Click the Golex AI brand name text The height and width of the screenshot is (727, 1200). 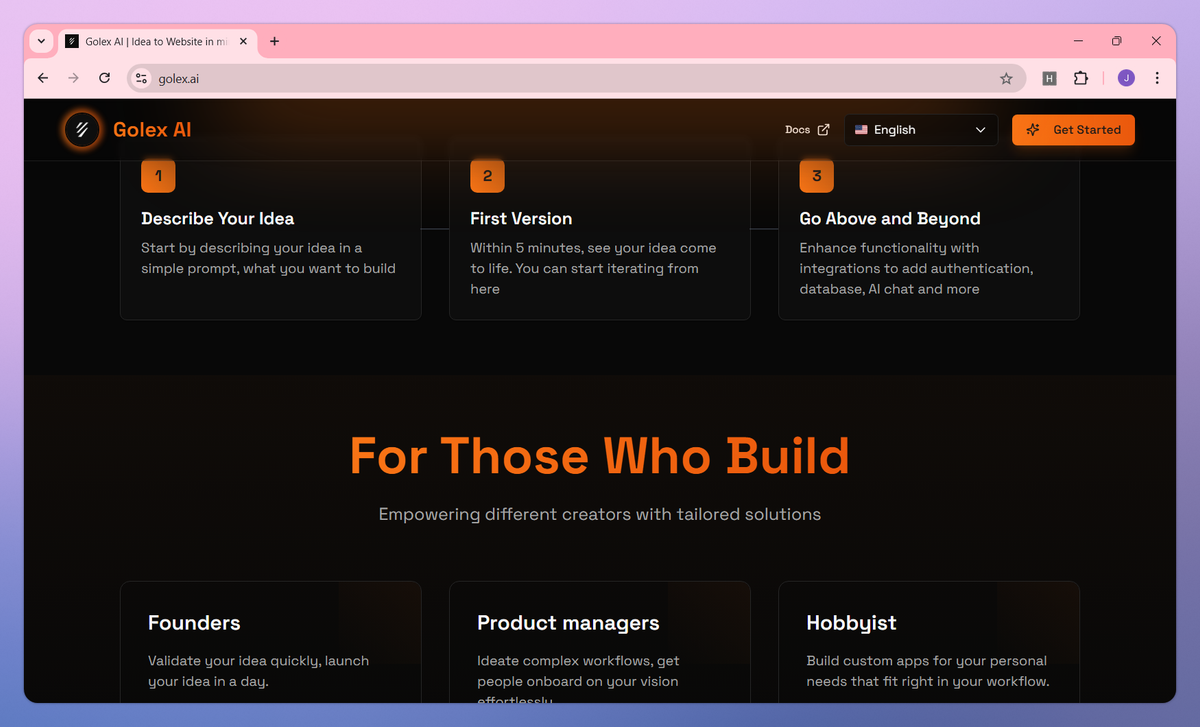[152, 130]
